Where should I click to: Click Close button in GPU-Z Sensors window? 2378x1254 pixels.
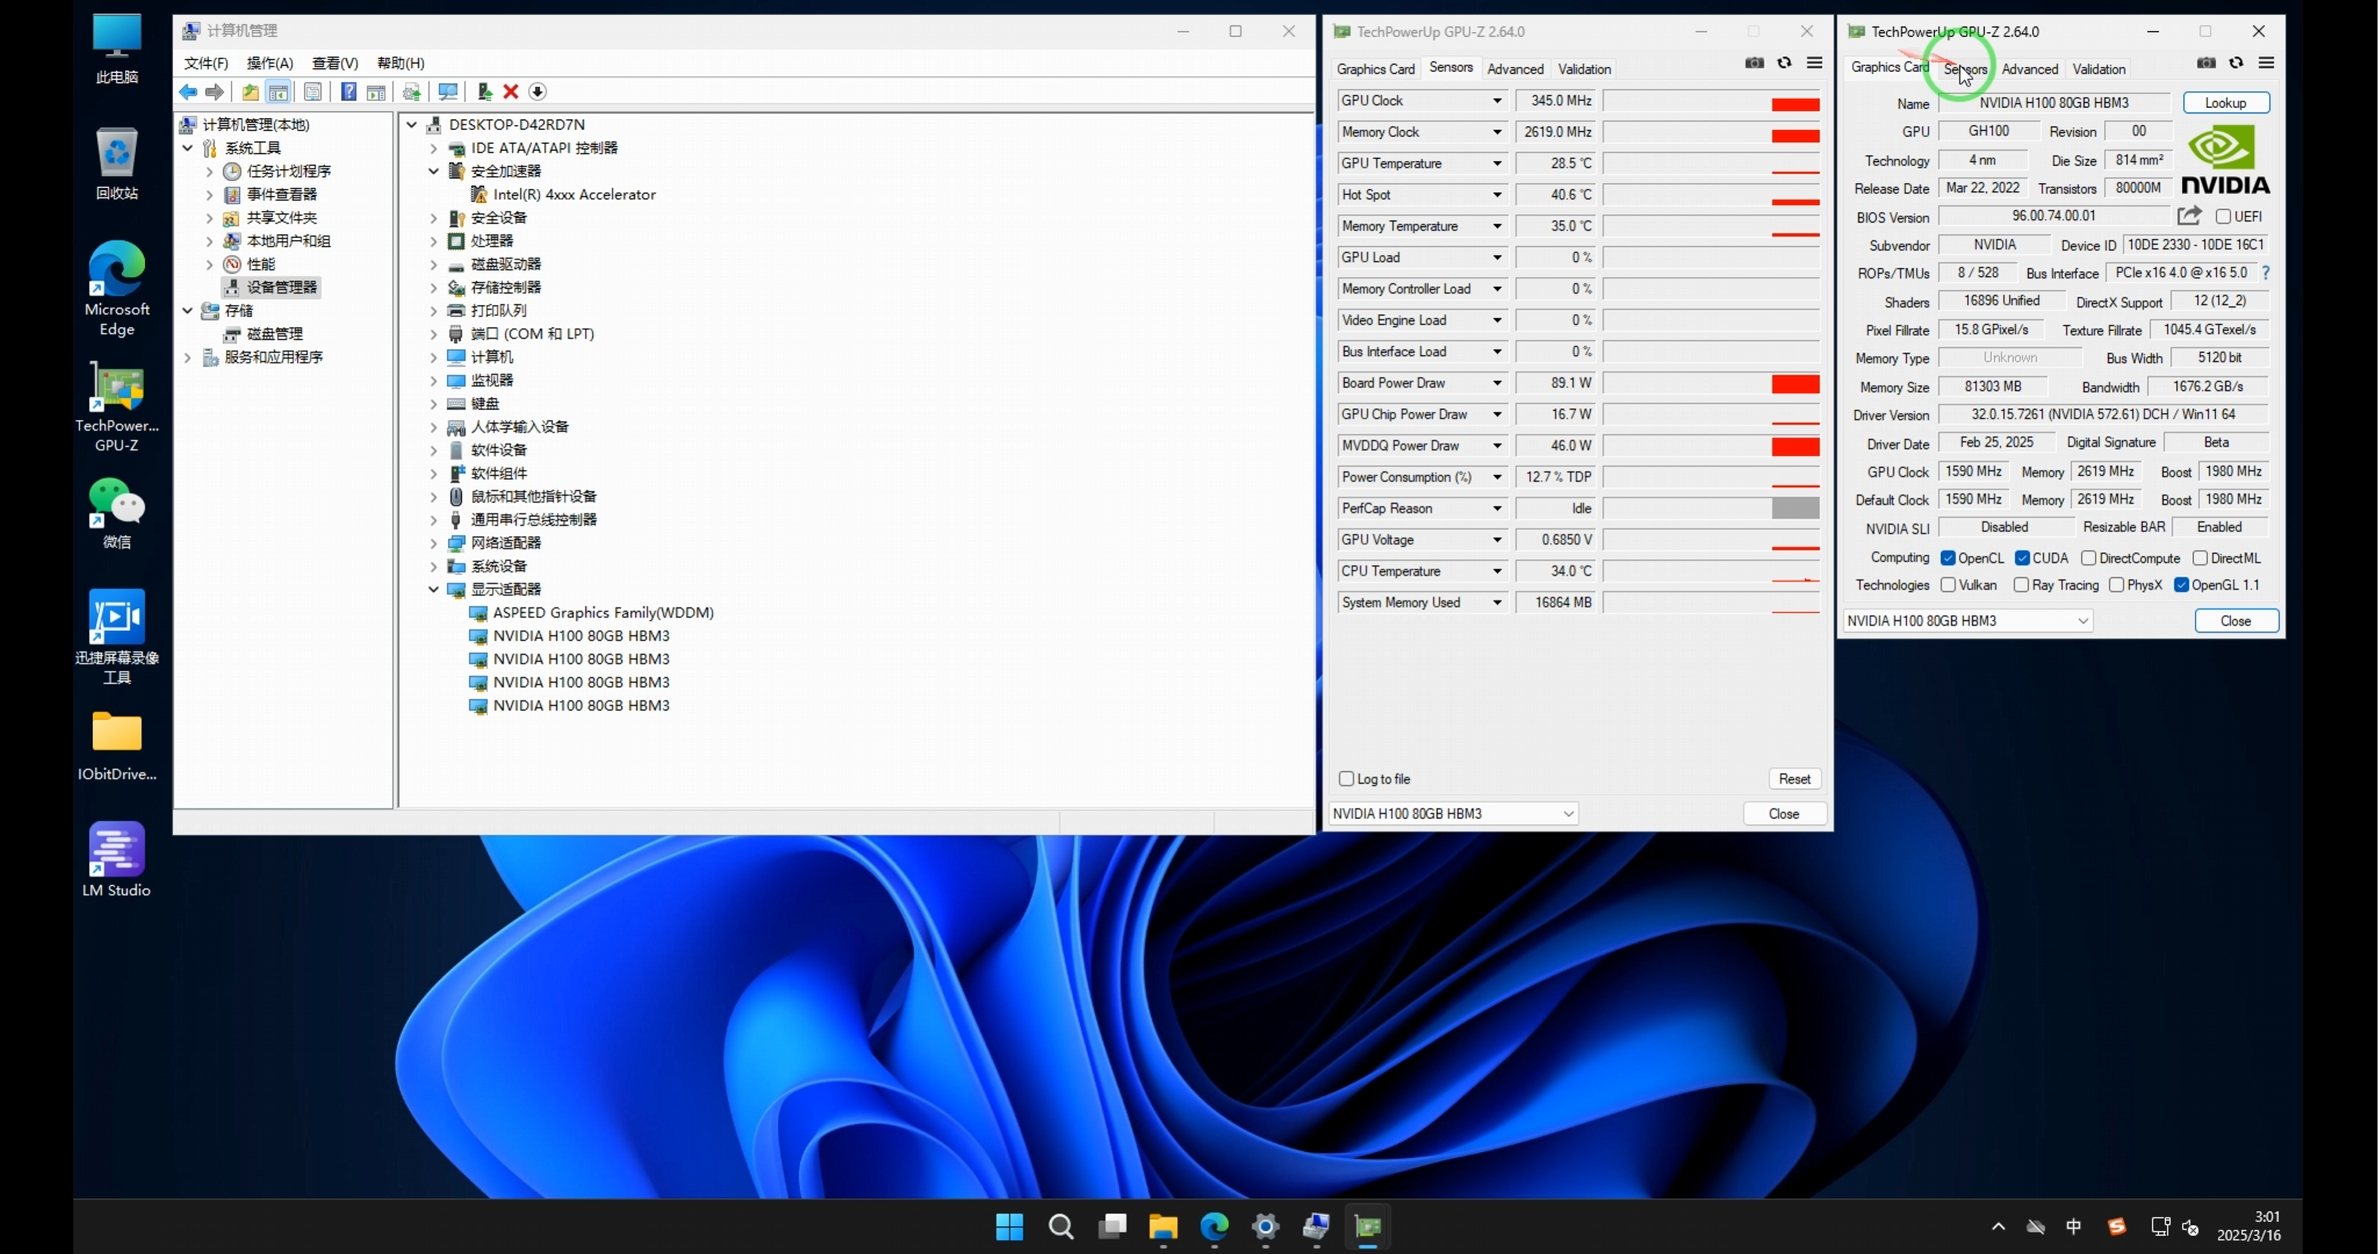tap(1783, 814)
